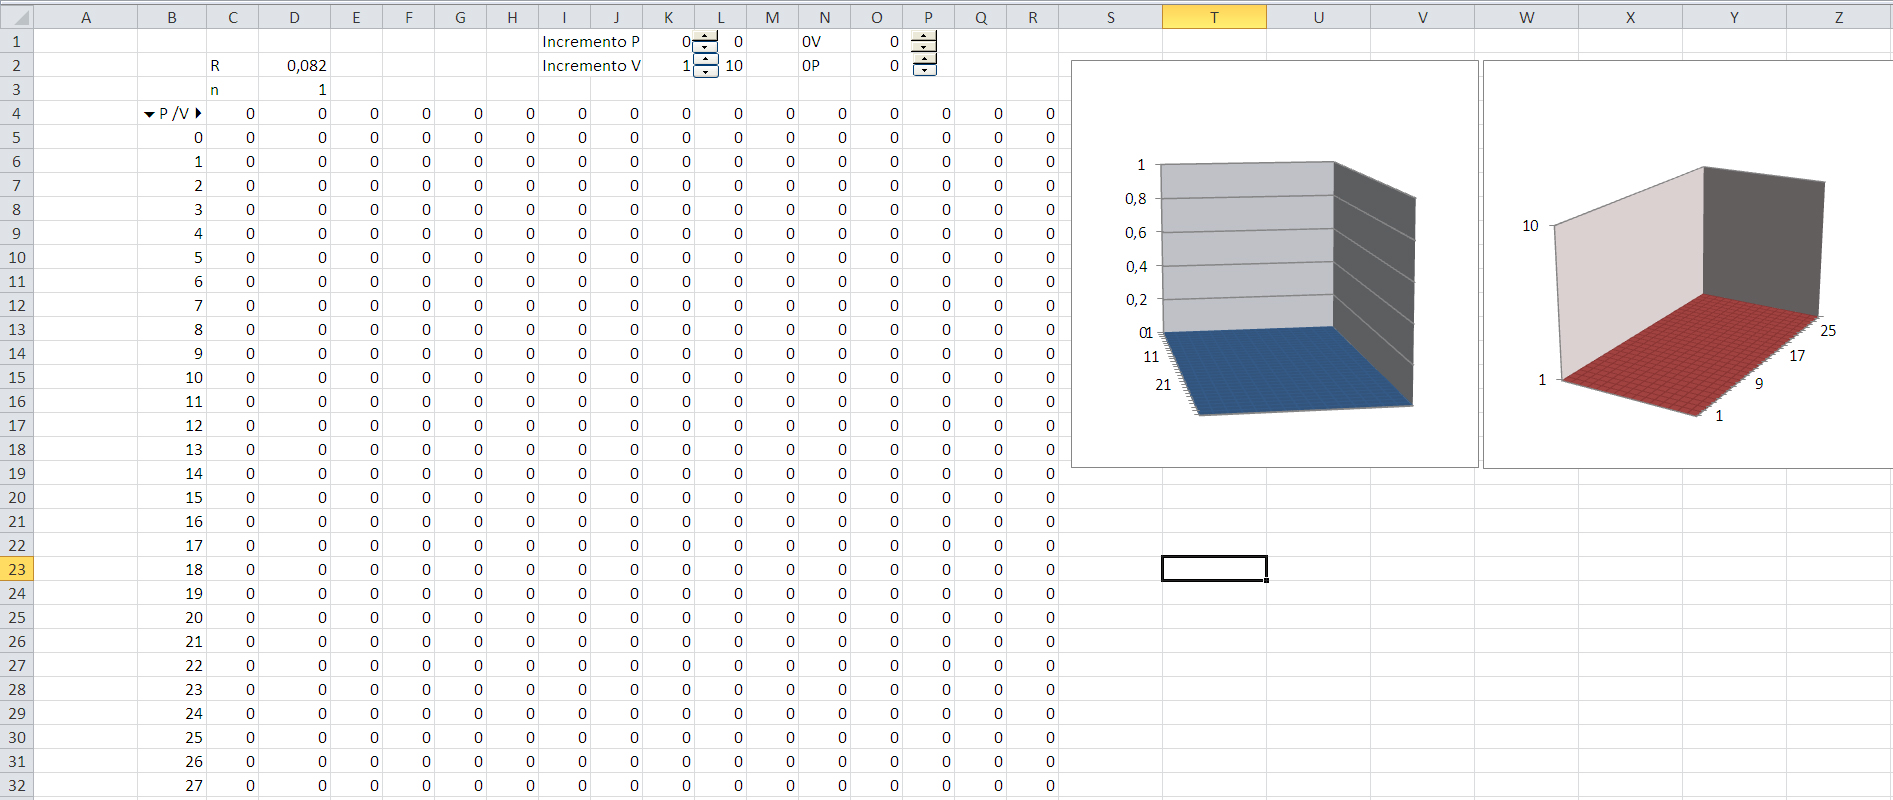The width and height of the screenshot is (1893, 800).
Task: Click the Incremento V label cell
Action: point(591,65)
